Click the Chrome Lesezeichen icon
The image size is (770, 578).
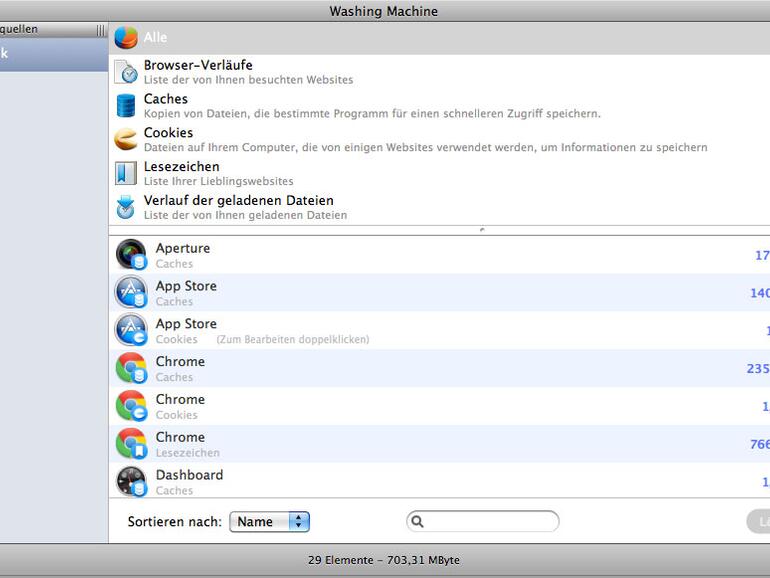pyautogui.click(x=132, y=443)
